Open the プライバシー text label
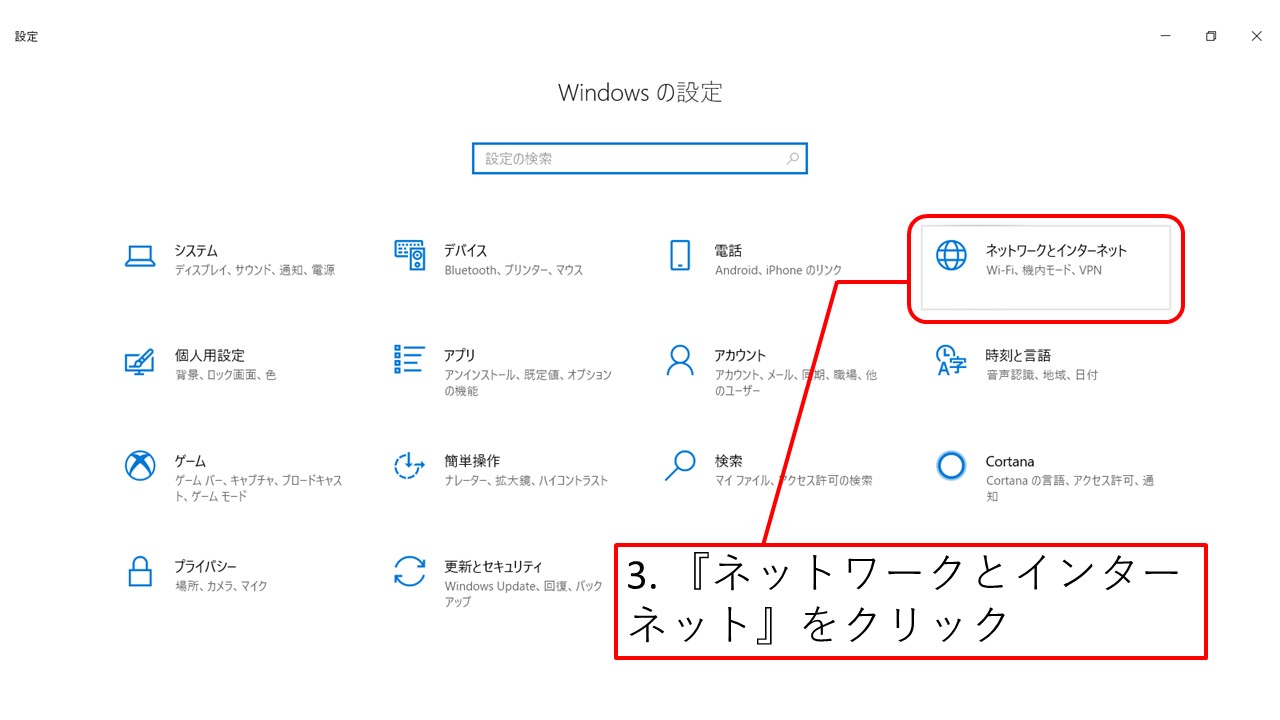 click(x=205, y=566)
